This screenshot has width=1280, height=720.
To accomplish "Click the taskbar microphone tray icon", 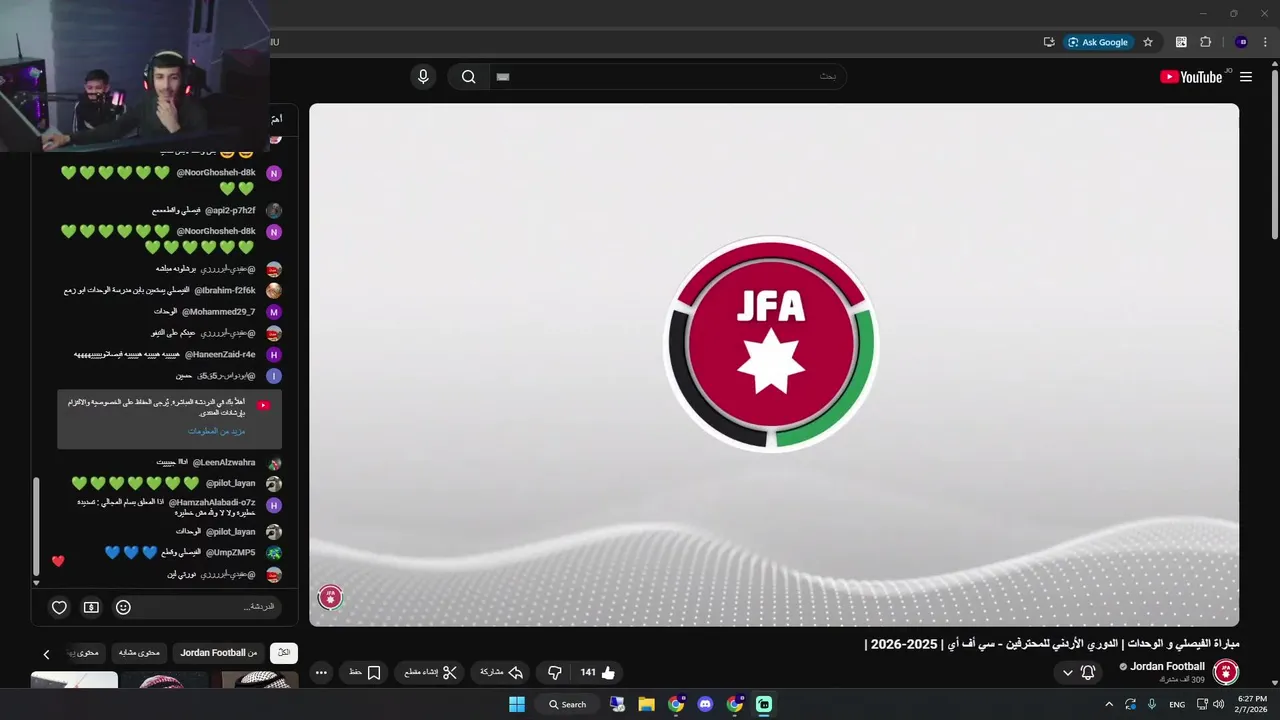I will point(1152,704).
